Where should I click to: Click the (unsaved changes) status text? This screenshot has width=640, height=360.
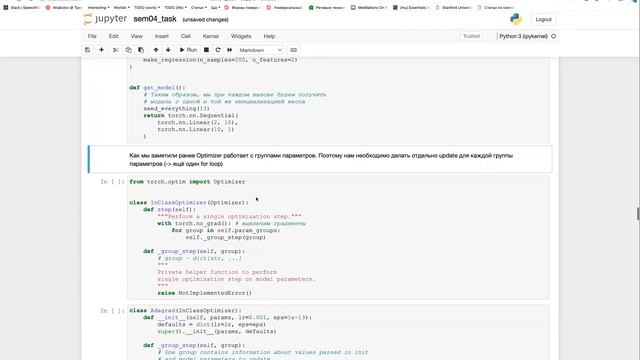(x=205, y=20)
